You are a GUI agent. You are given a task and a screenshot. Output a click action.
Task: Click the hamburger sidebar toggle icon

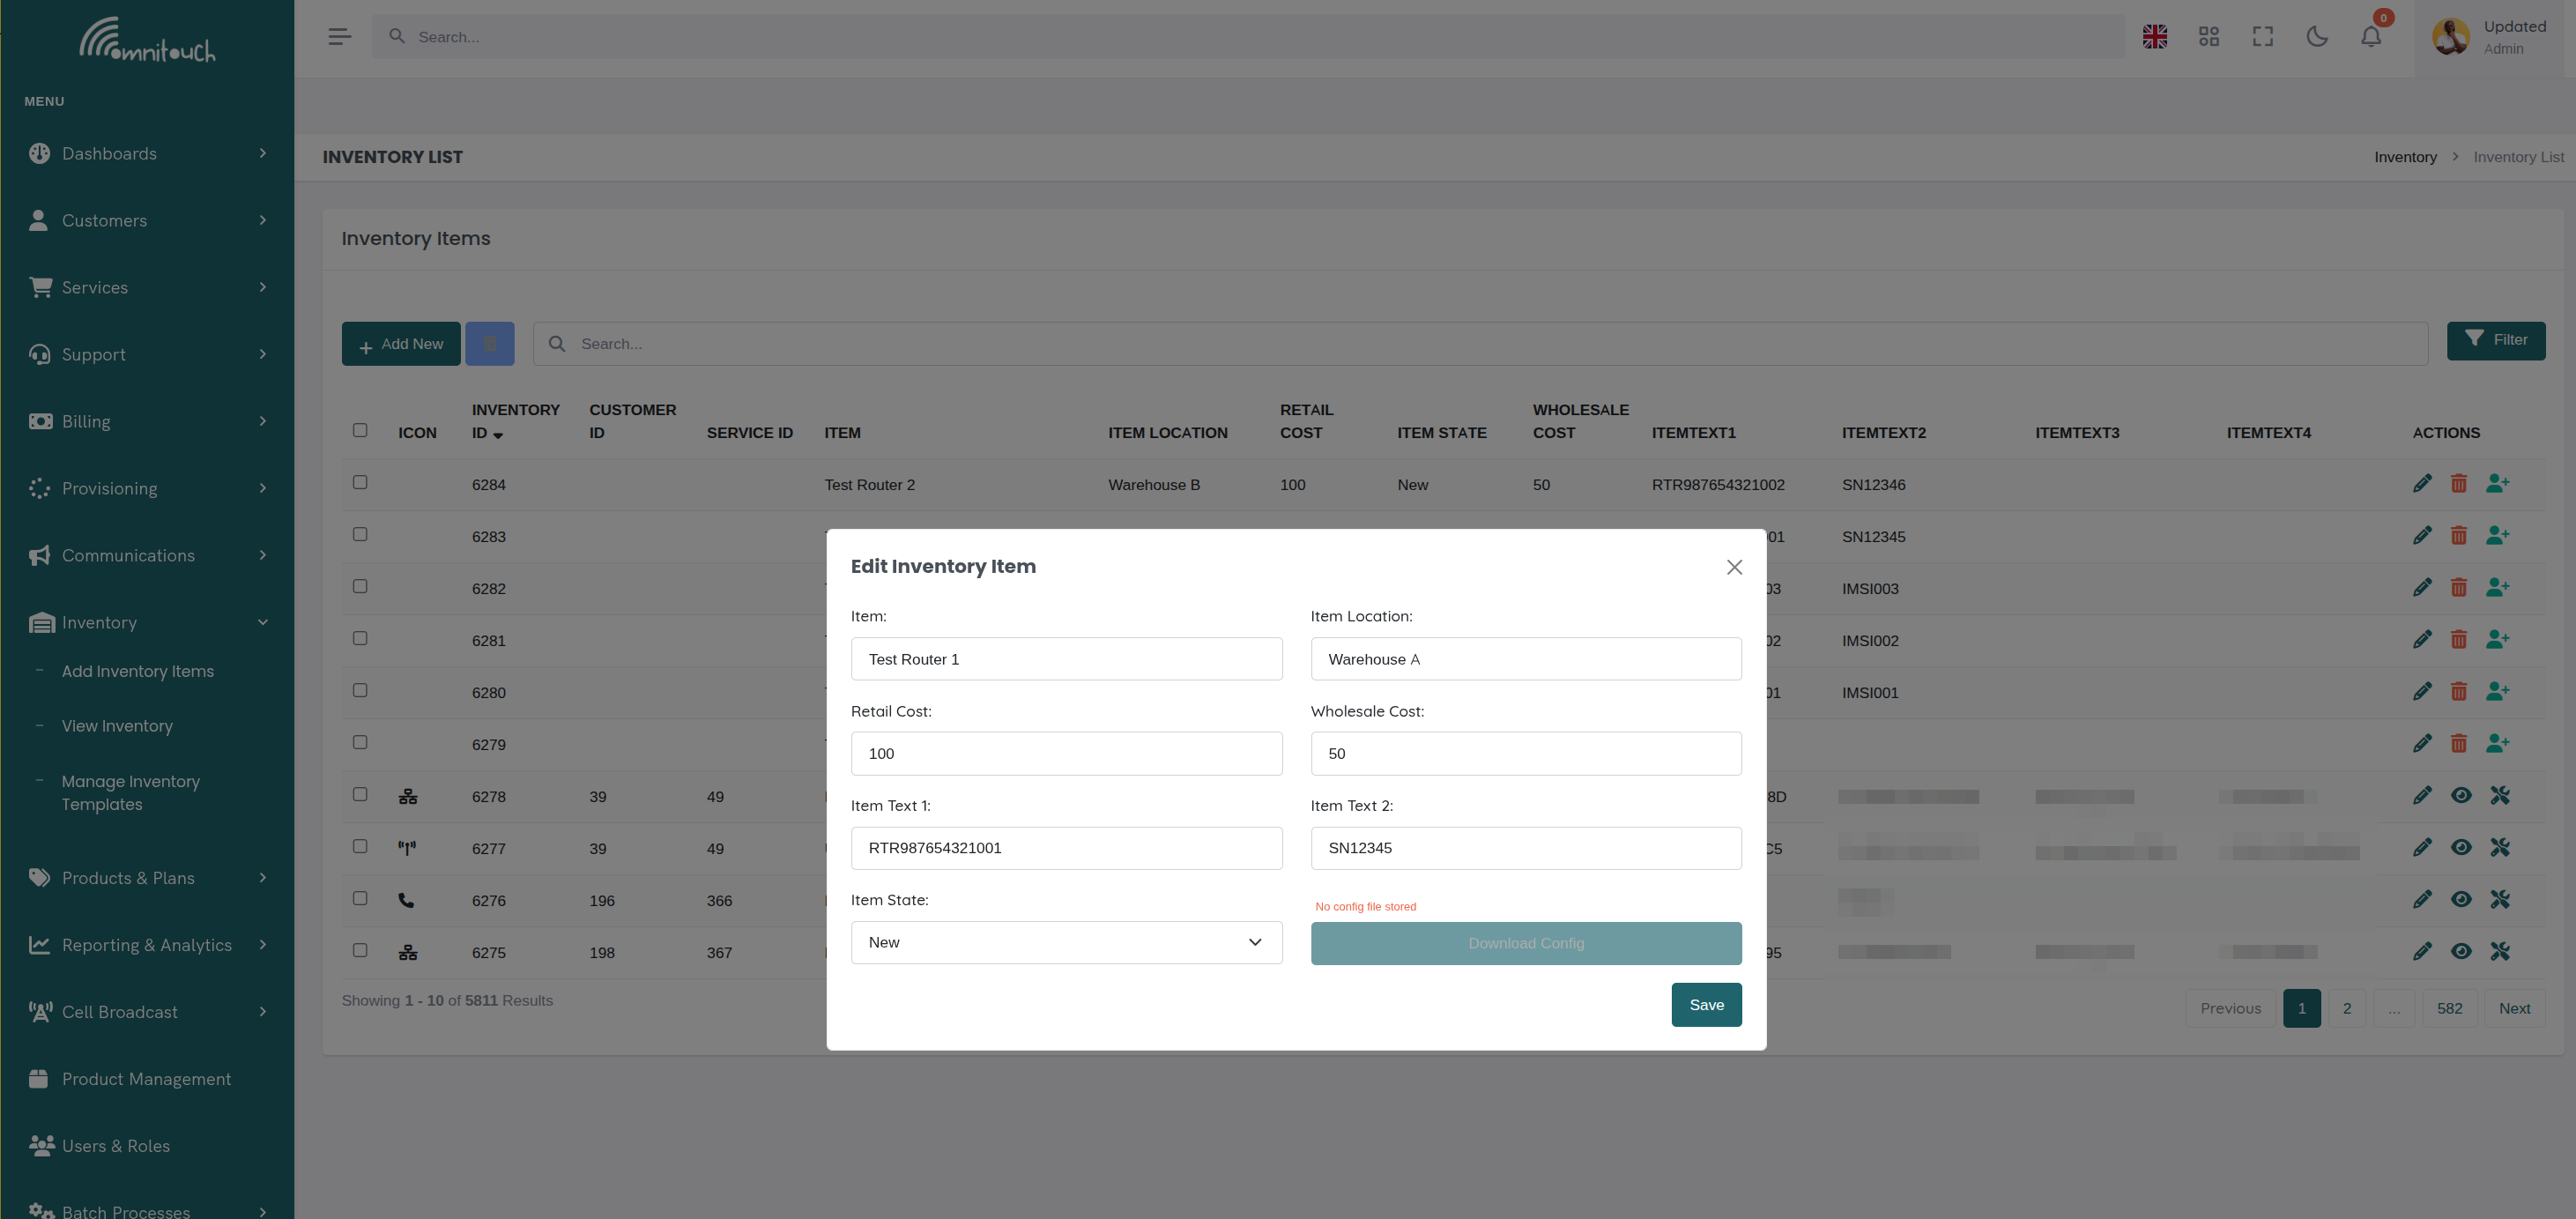pos(339,37)
